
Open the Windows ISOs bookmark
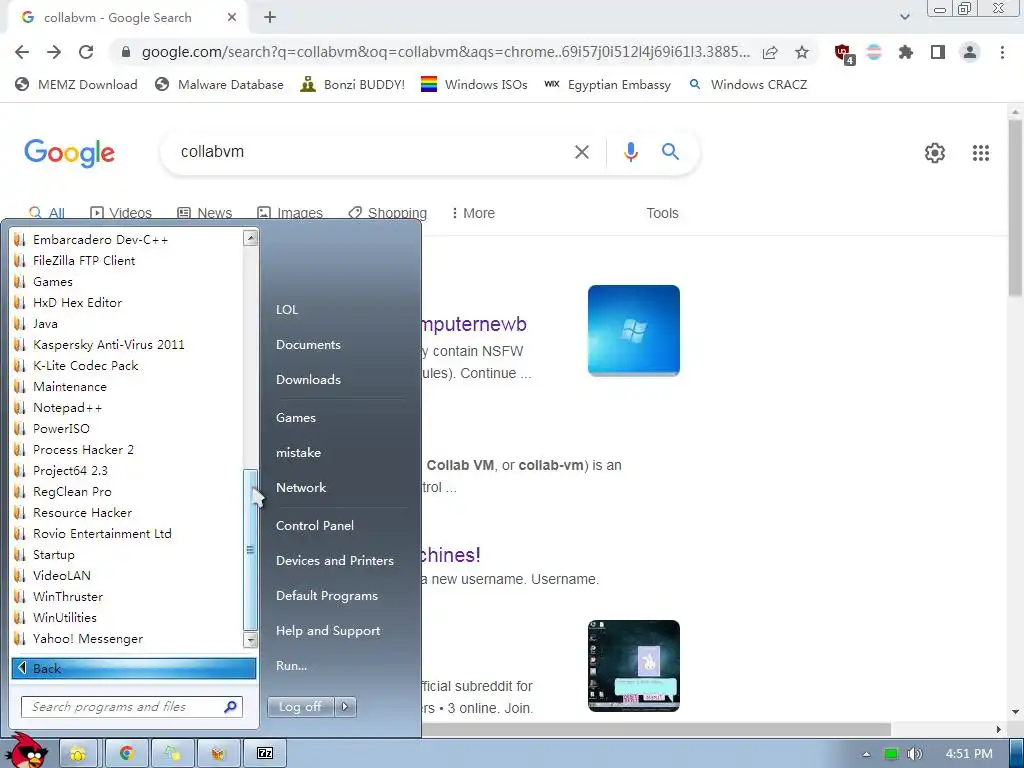click(x=474, y=84)
